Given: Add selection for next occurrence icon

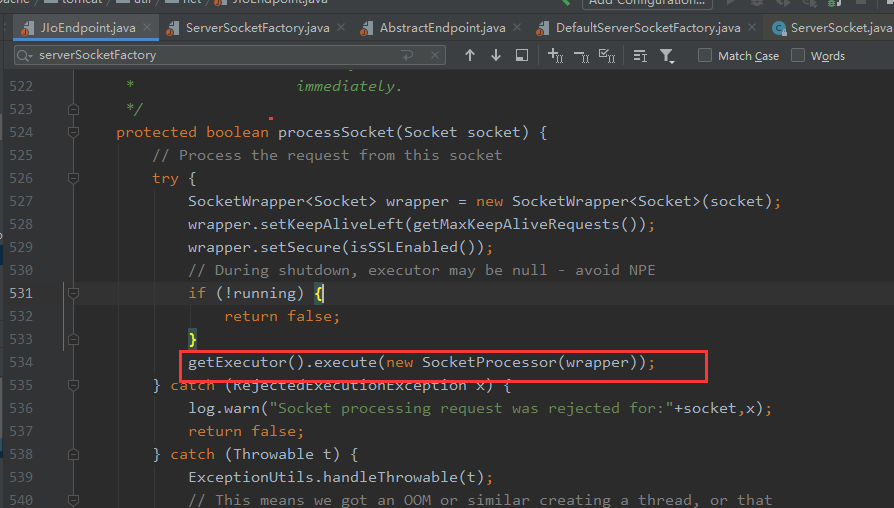Looking at the screenshot, I should [555, 55].
